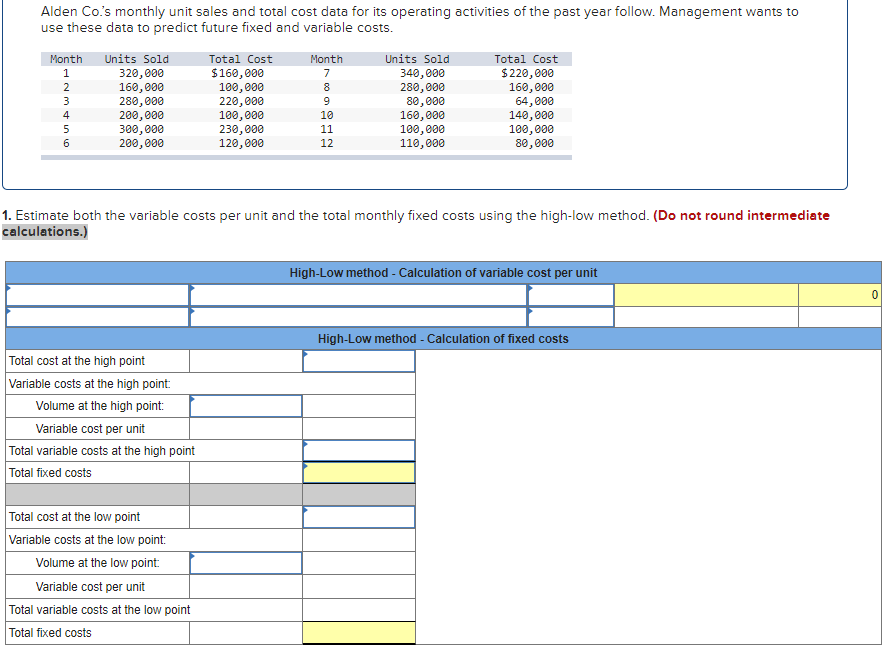Open first dropdown cell in variable cost second row
The height and width of the screenshot is (653, 889).
97,317
